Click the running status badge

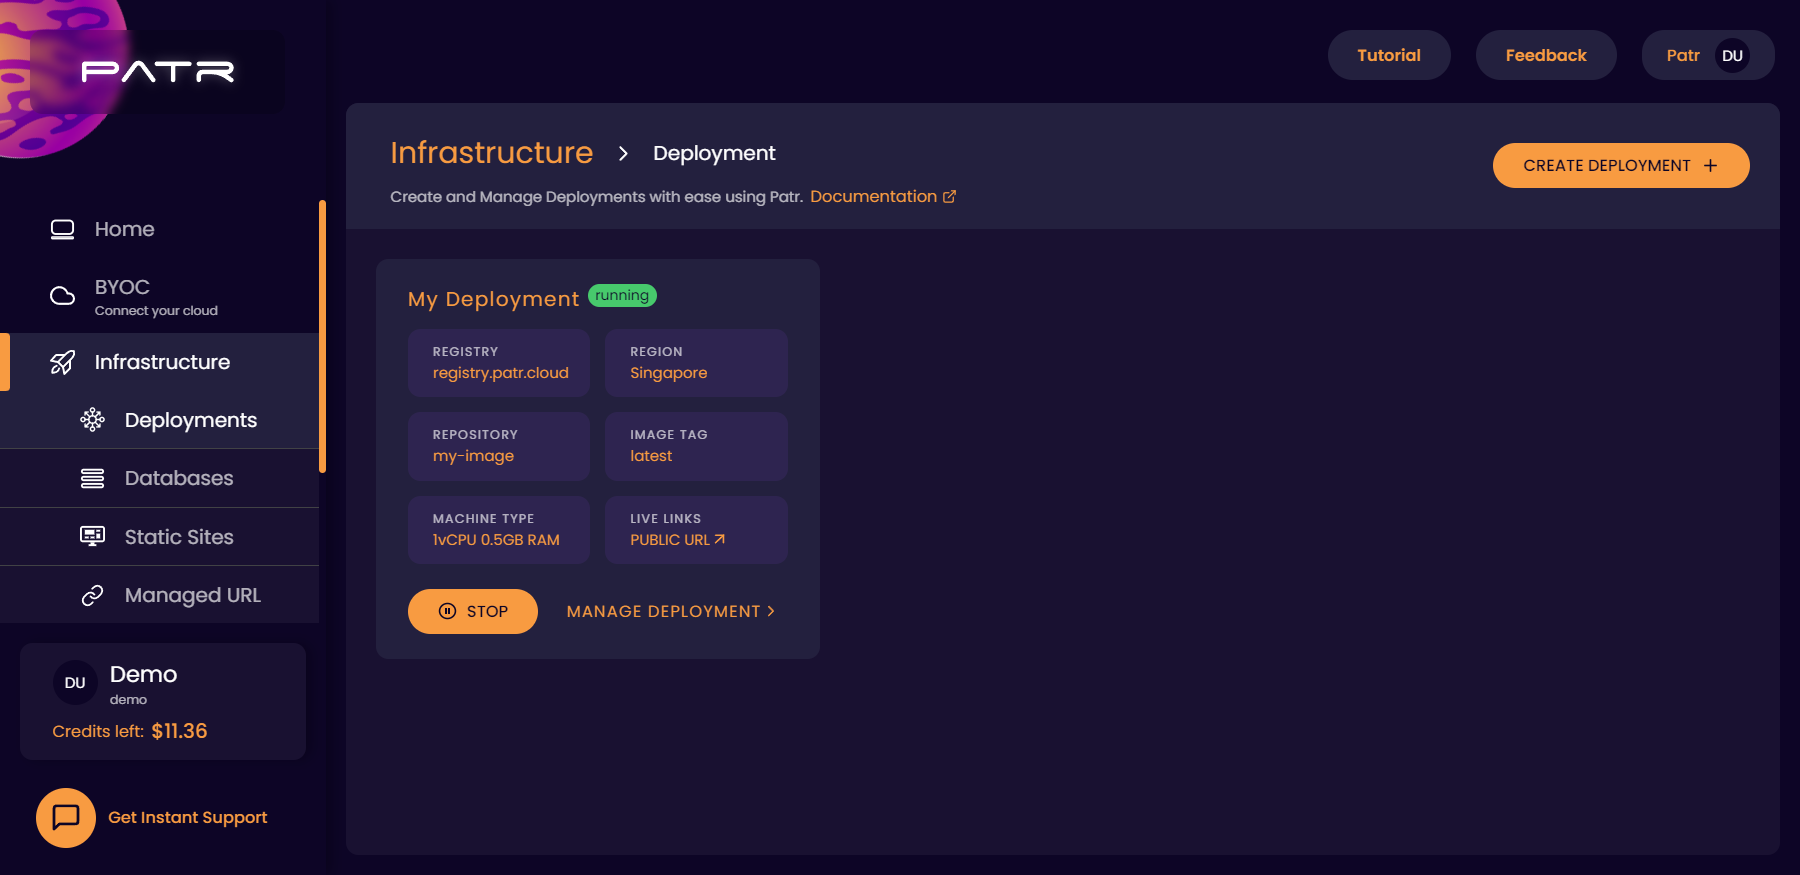pos(622,296)
